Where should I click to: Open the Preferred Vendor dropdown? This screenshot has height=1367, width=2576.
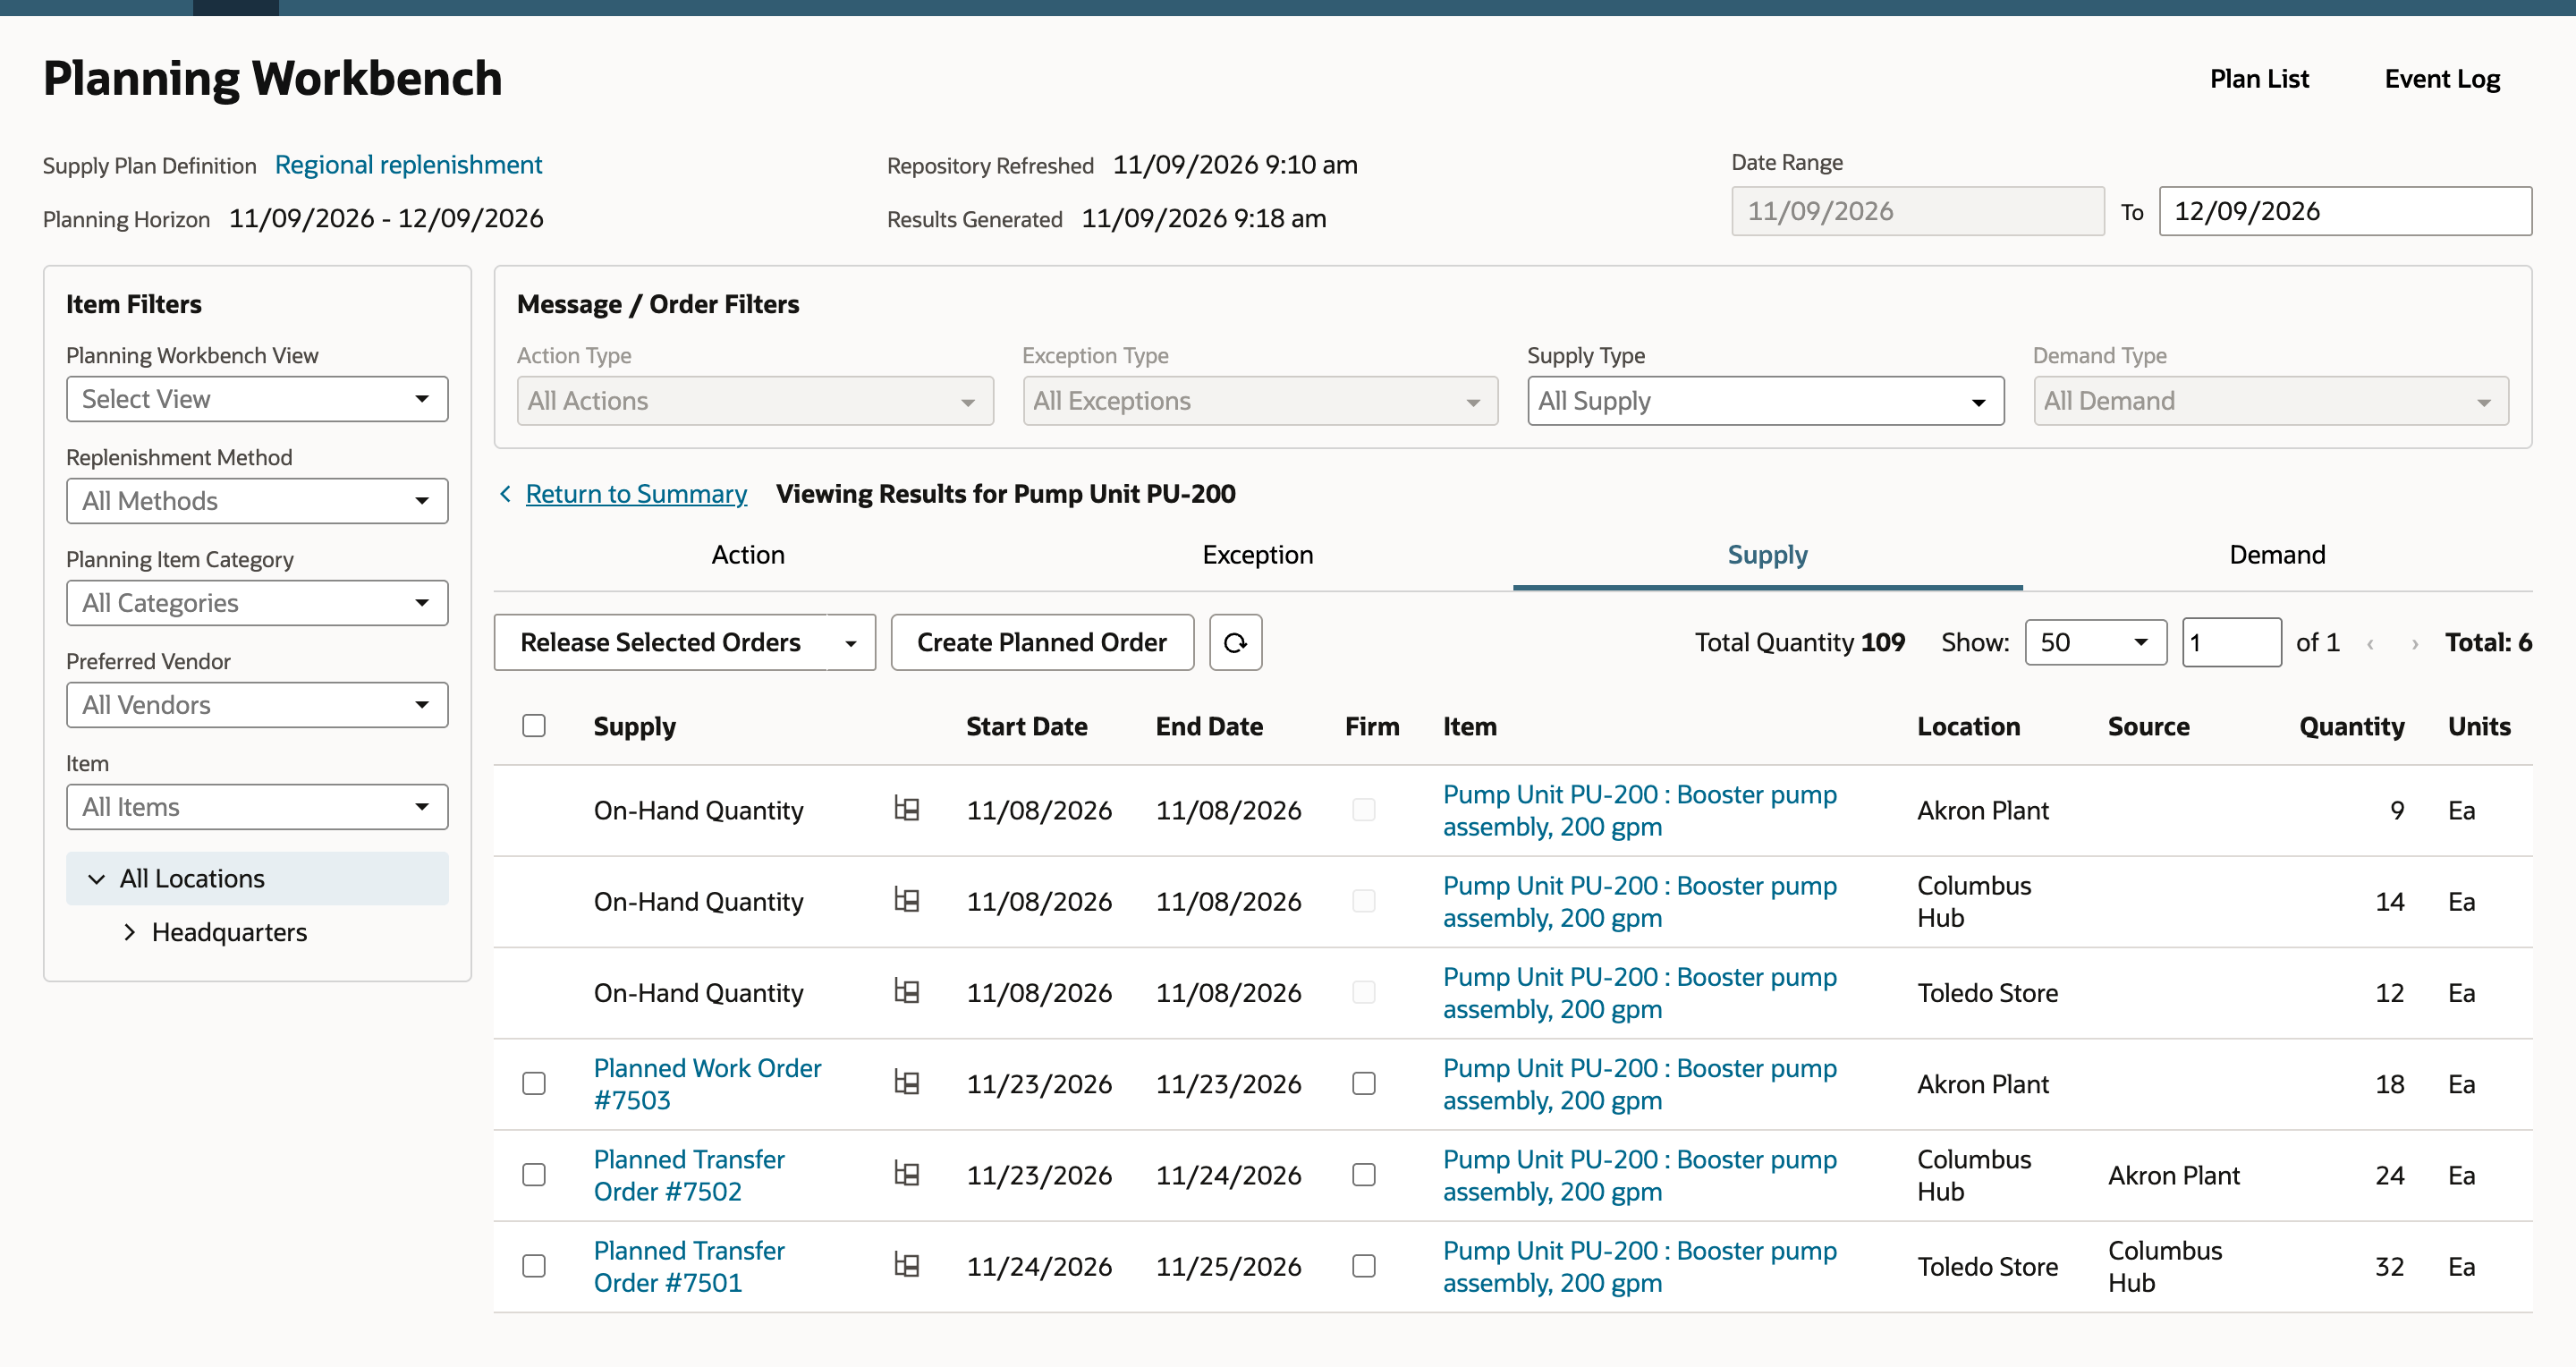click(x=257, y=705)
